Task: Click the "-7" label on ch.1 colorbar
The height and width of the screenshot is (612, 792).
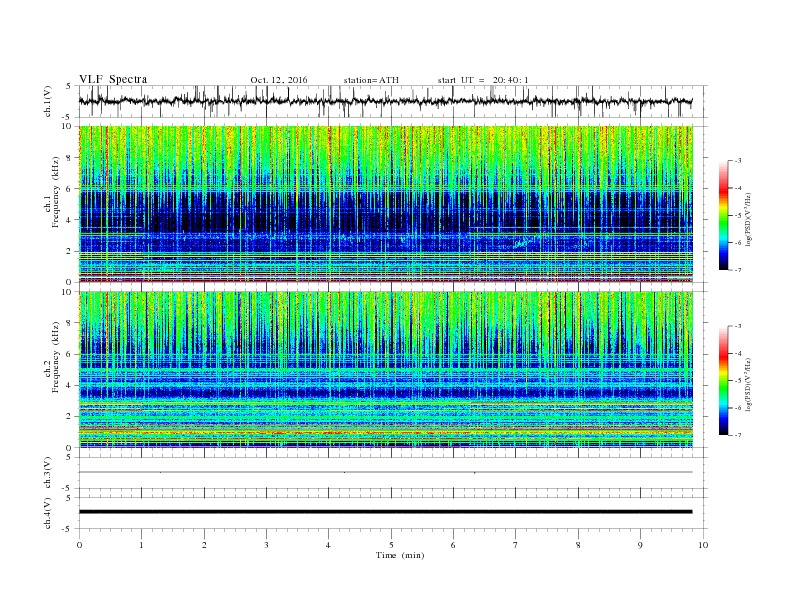Action: tap(738, 270)
